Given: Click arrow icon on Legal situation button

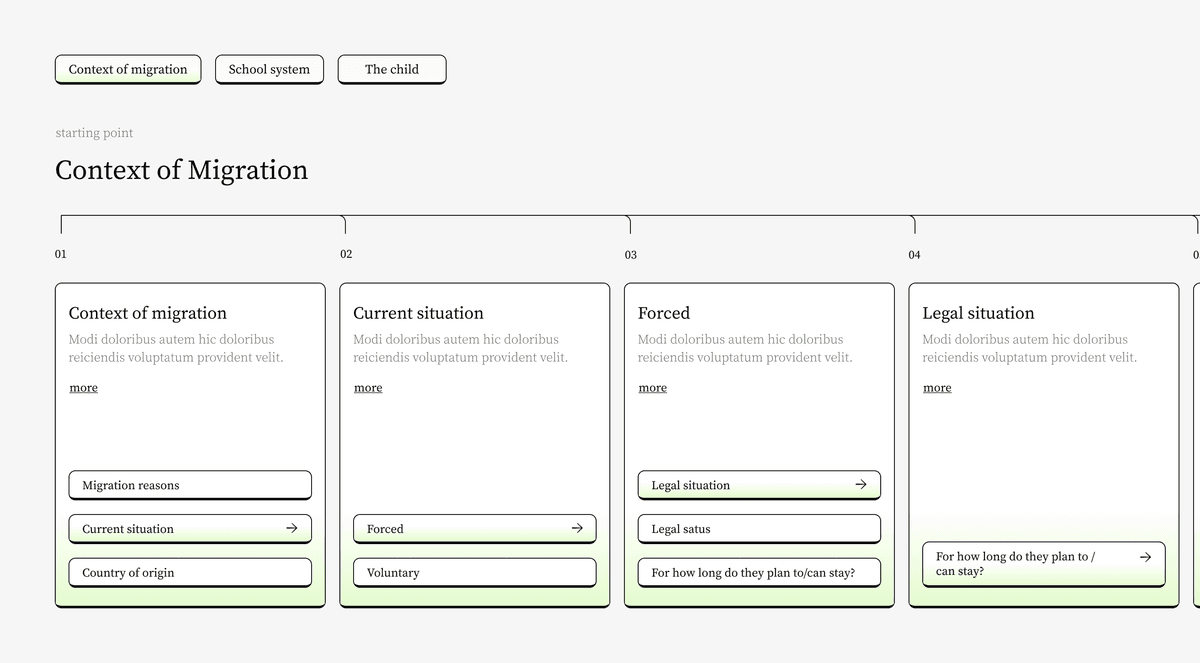Looking at the screenshot, I should point(861,485).
